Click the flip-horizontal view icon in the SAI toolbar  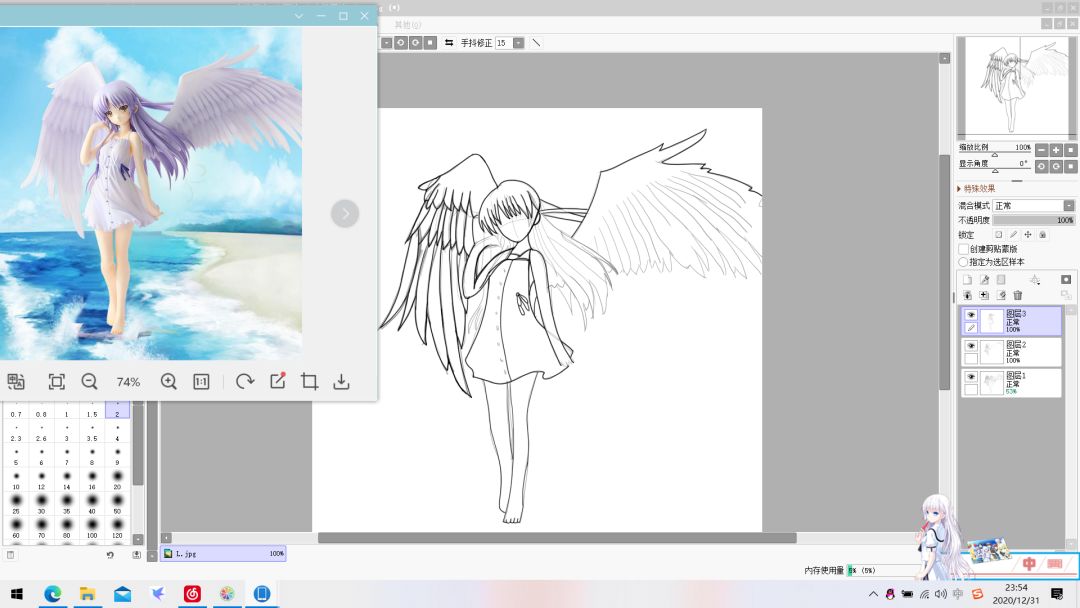tap(449, 43)
